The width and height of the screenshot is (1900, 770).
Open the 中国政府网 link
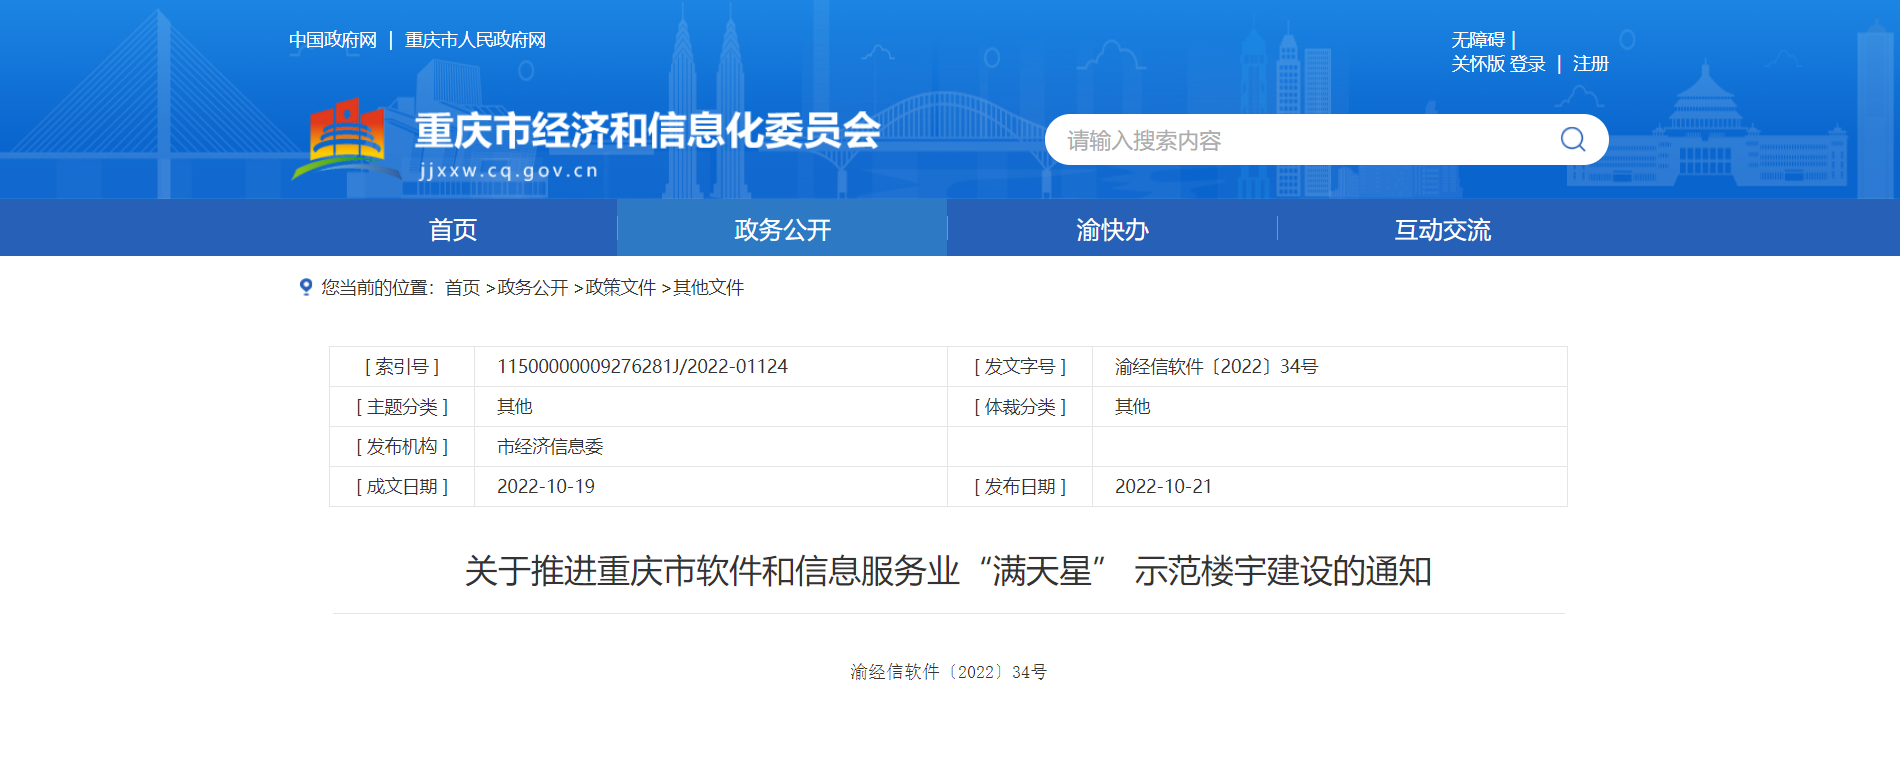coord(333,40)
